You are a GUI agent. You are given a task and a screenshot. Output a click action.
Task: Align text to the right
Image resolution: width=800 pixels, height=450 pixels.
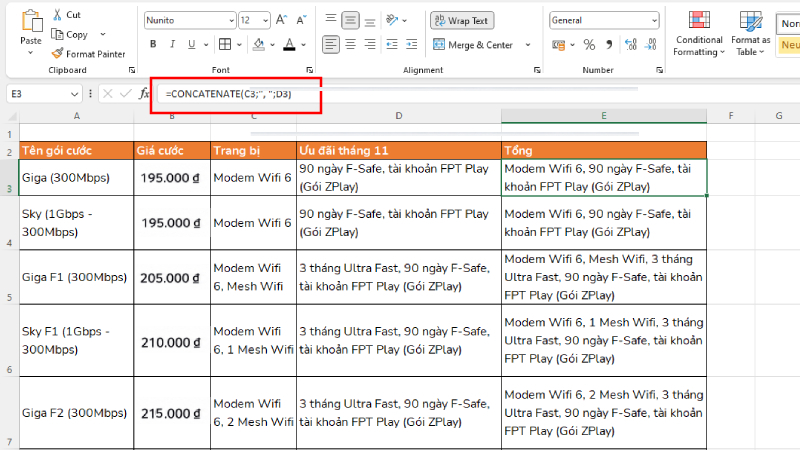coord(370,44)
